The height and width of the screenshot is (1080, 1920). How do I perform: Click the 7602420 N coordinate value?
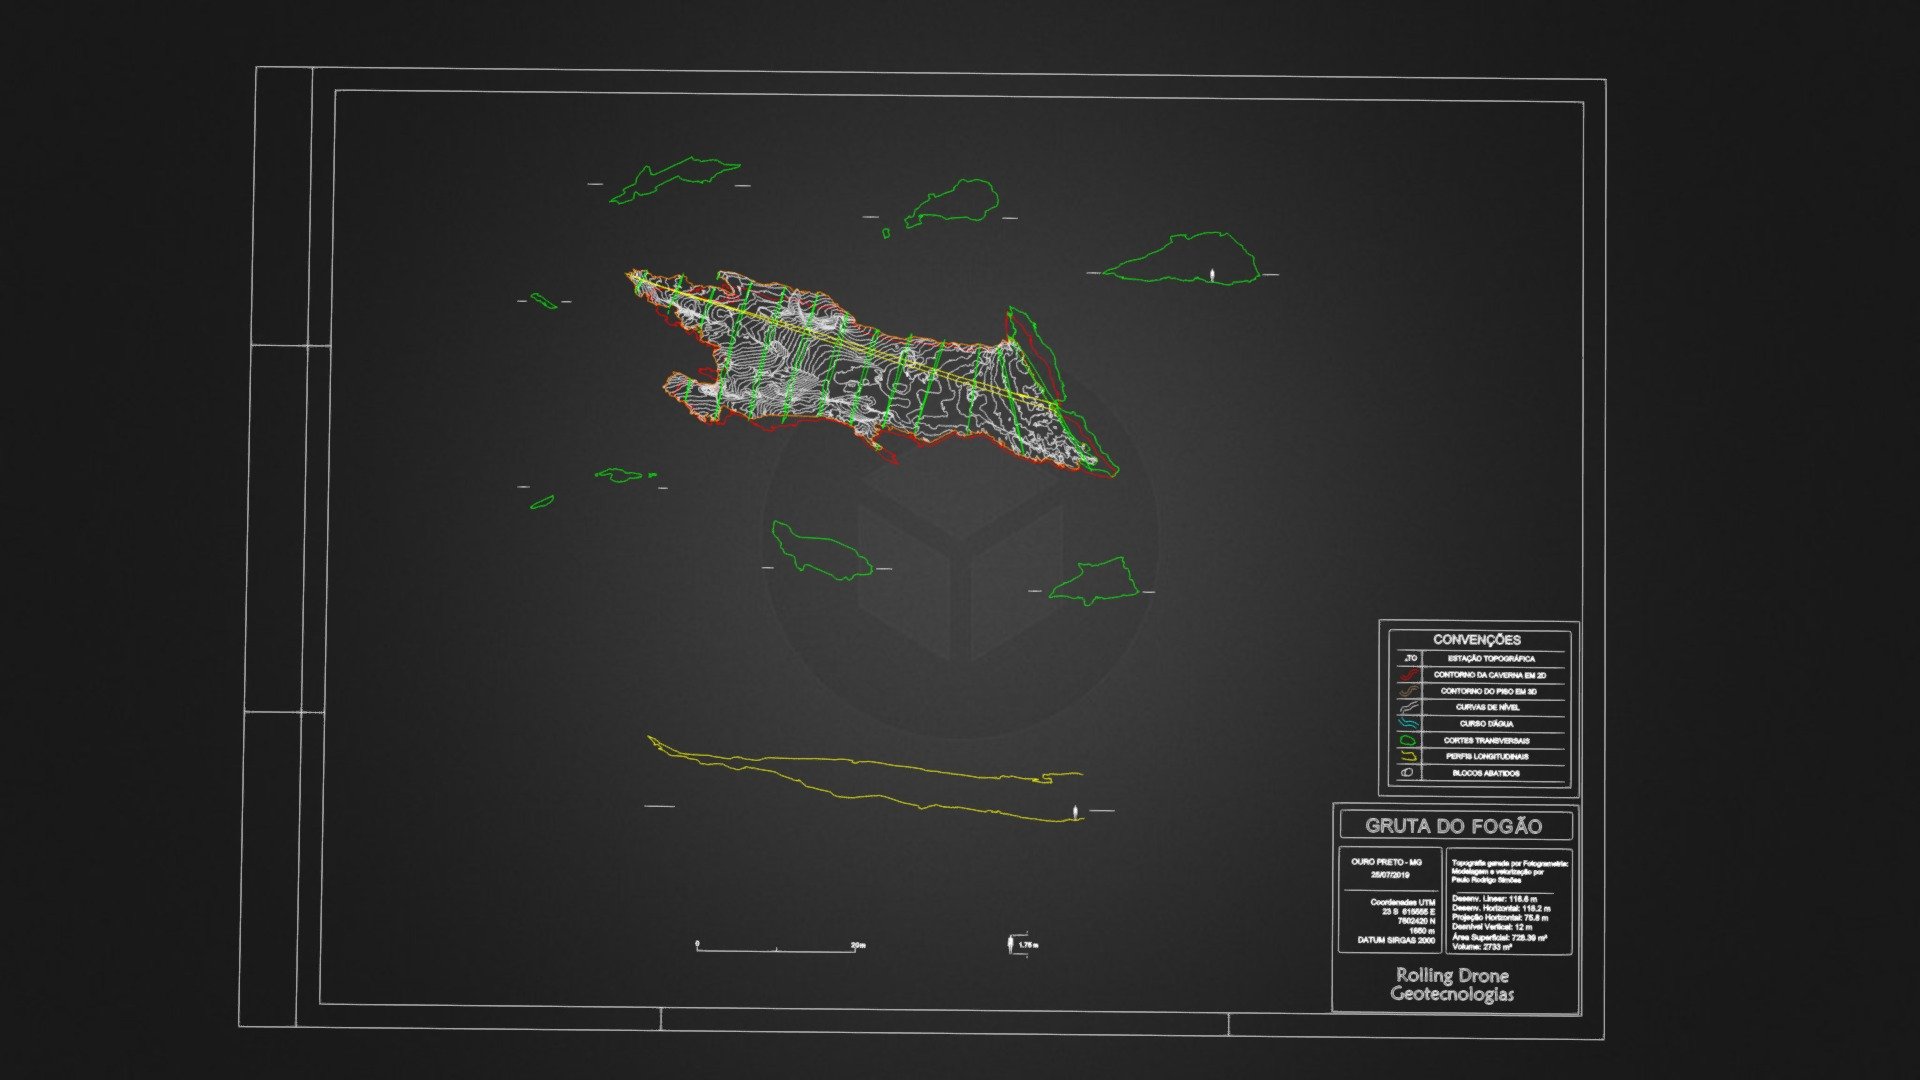[1417, 921]
